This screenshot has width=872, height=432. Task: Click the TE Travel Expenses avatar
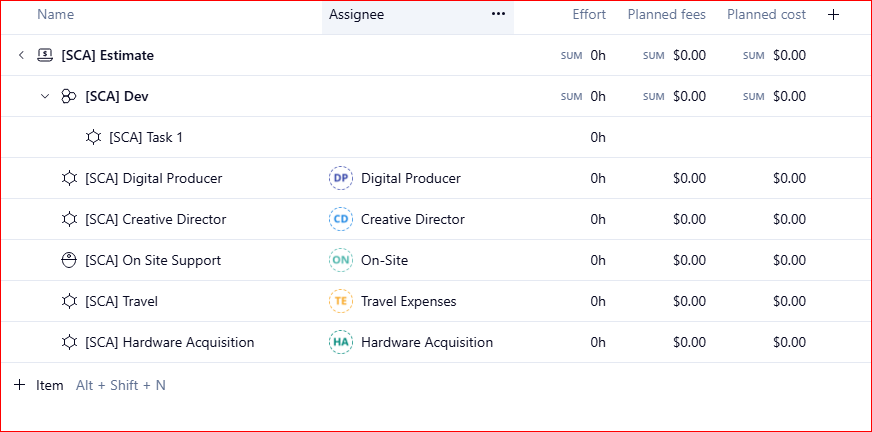341,301
